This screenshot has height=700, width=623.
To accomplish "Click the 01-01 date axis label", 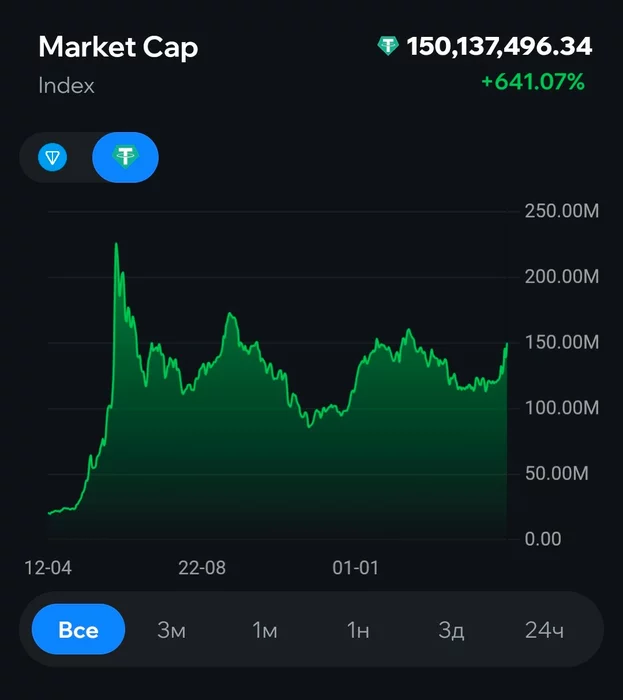I will click(x=355, y=568).
